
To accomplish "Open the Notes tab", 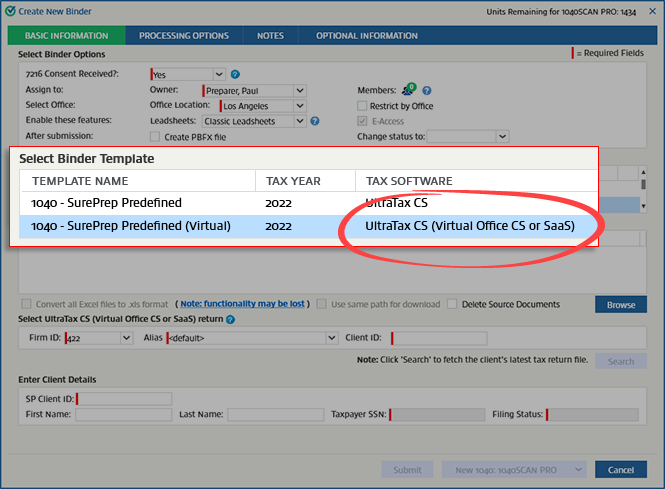I will (270, 36).
